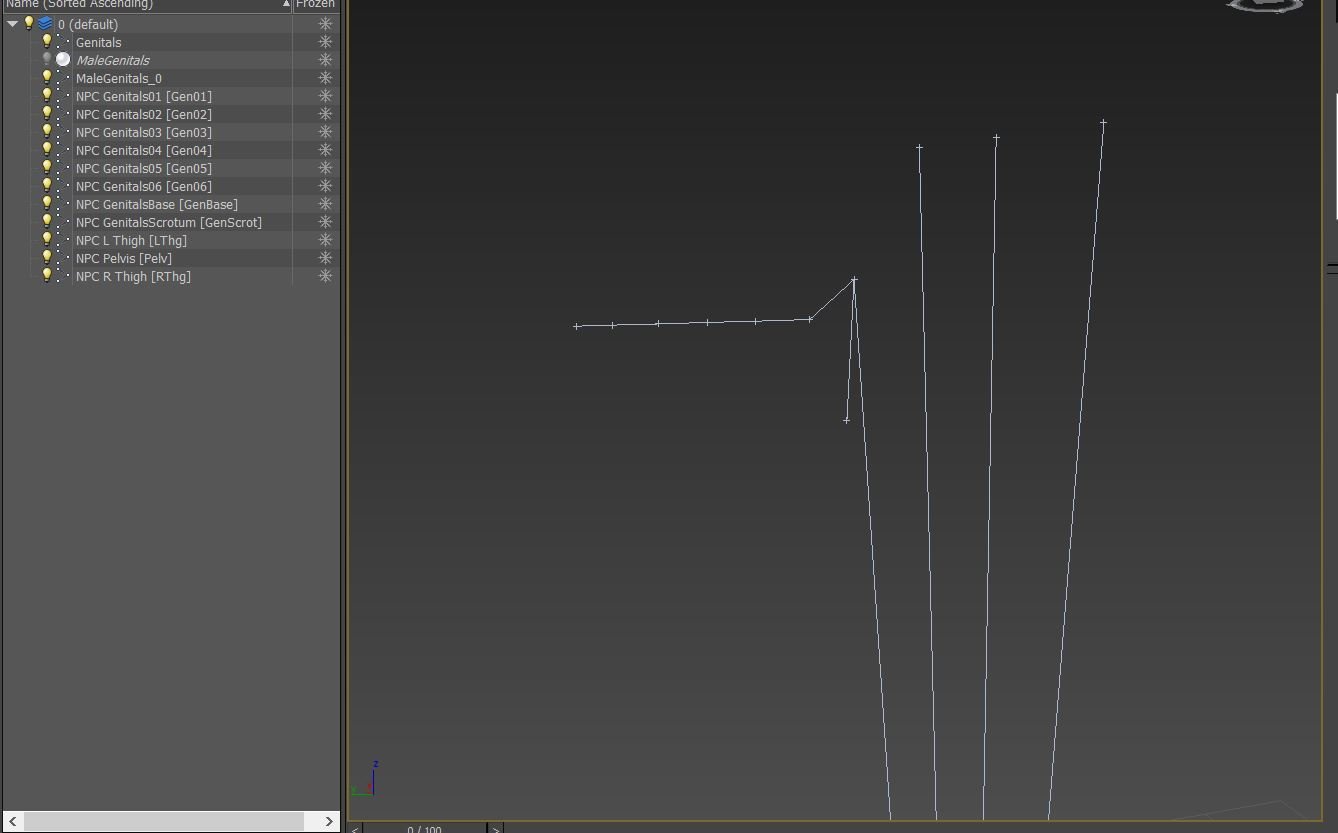Sort by the Name column header
Image resolution: width=1338 pixels, height=833 pixels.
click(x=140, y=5)
